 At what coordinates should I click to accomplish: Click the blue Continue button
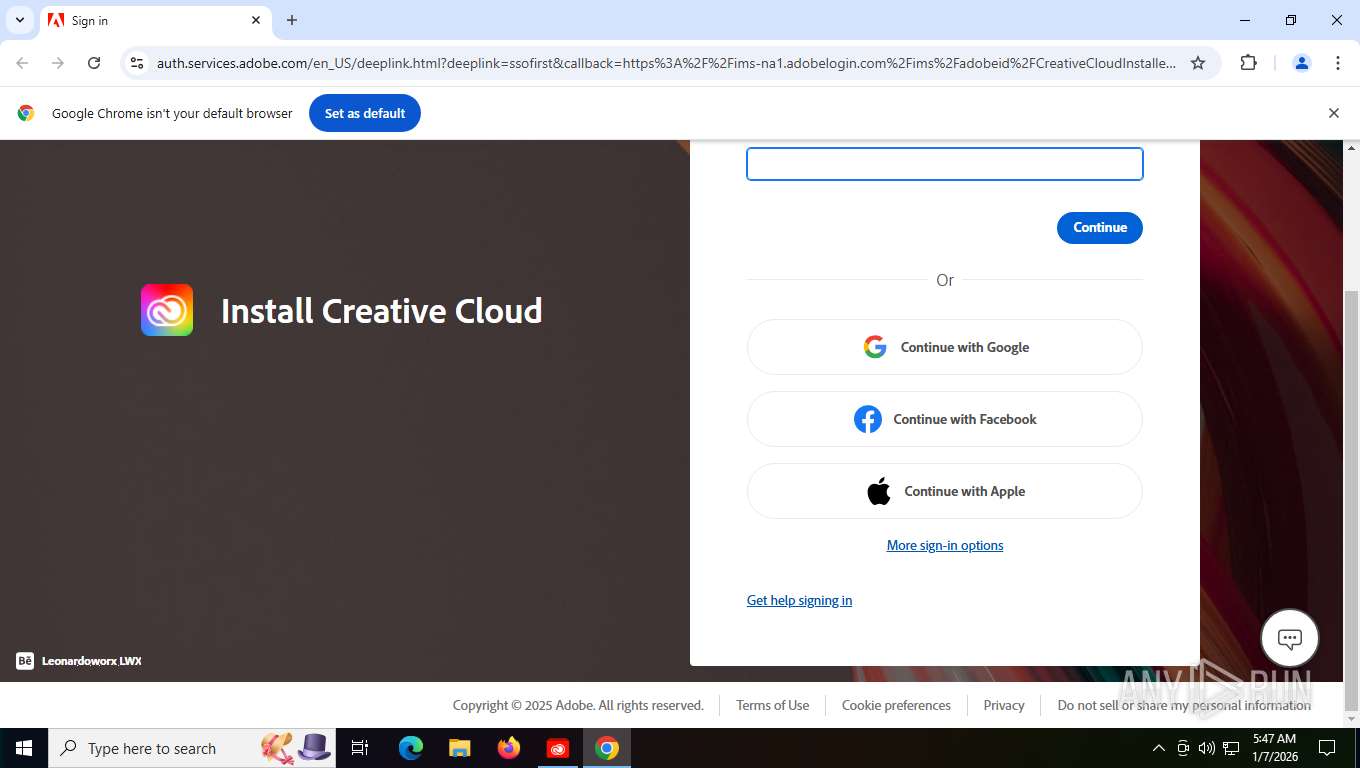1100,227
